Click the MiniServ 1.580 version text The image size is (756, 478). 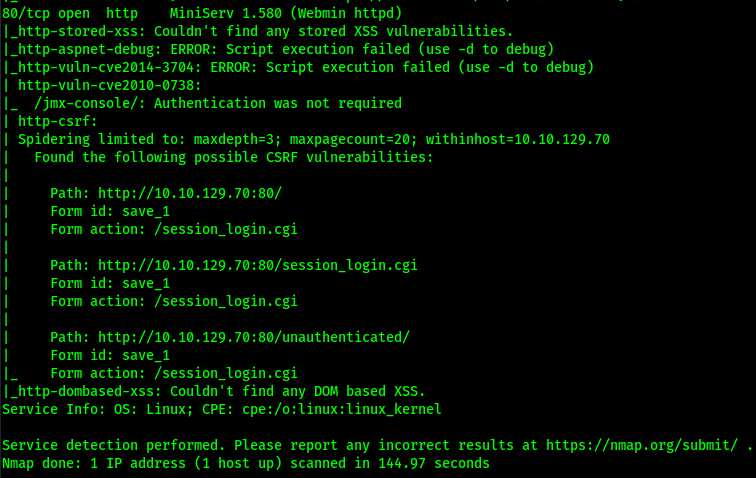click(x=226, y=14)
